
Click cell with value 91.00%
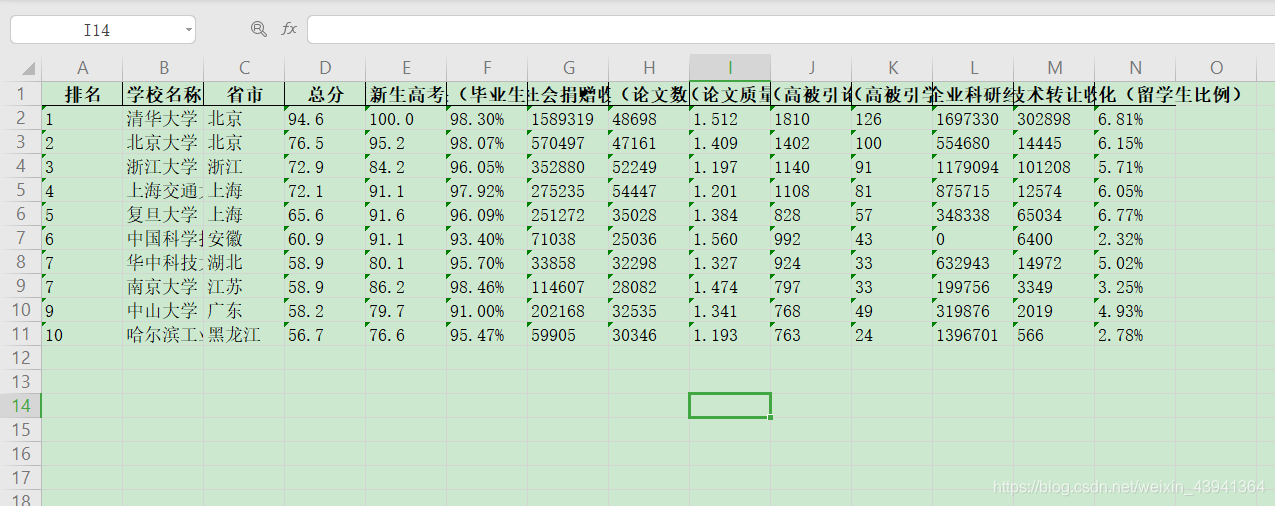[487, 310]
